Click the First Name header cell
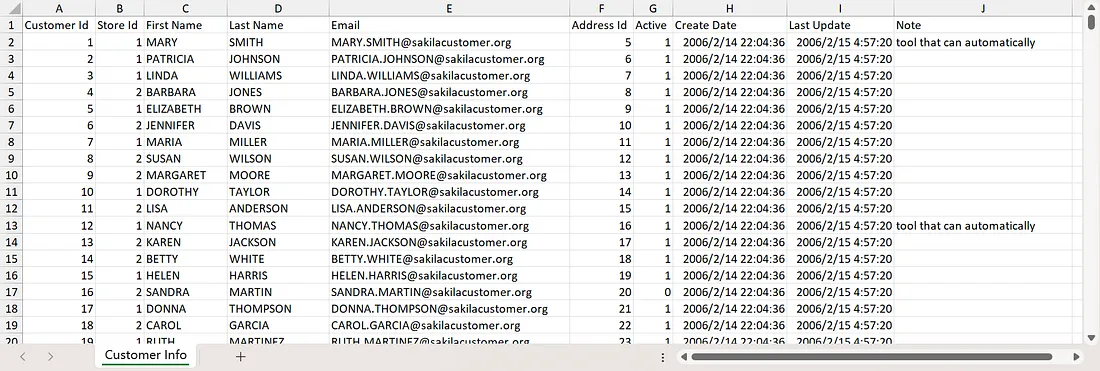Viewport: 1100px width, 371px height. pos(185,25)
